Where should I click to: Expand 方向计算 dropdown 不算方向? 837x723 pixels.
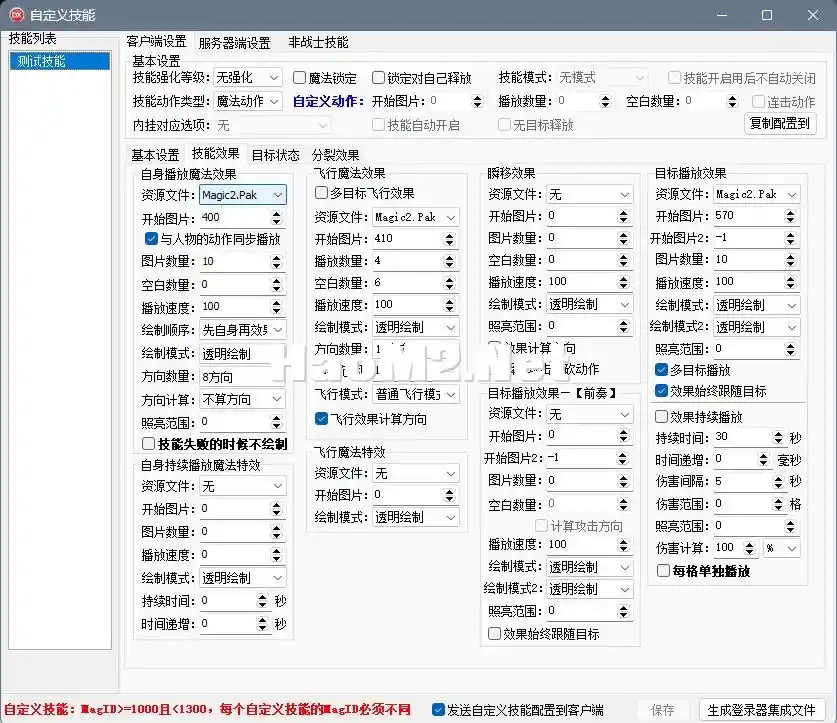point(243,399)
